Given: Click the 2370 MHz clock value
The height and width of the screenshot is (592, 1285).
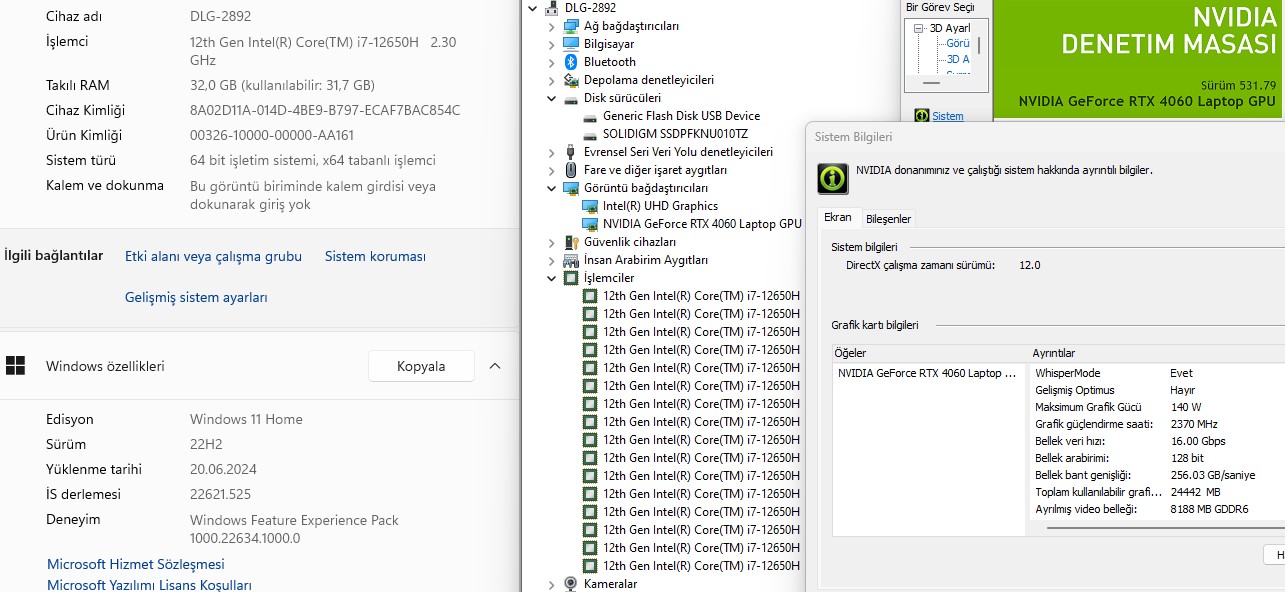Looking at the screenshot, I should click(1193, 424).
